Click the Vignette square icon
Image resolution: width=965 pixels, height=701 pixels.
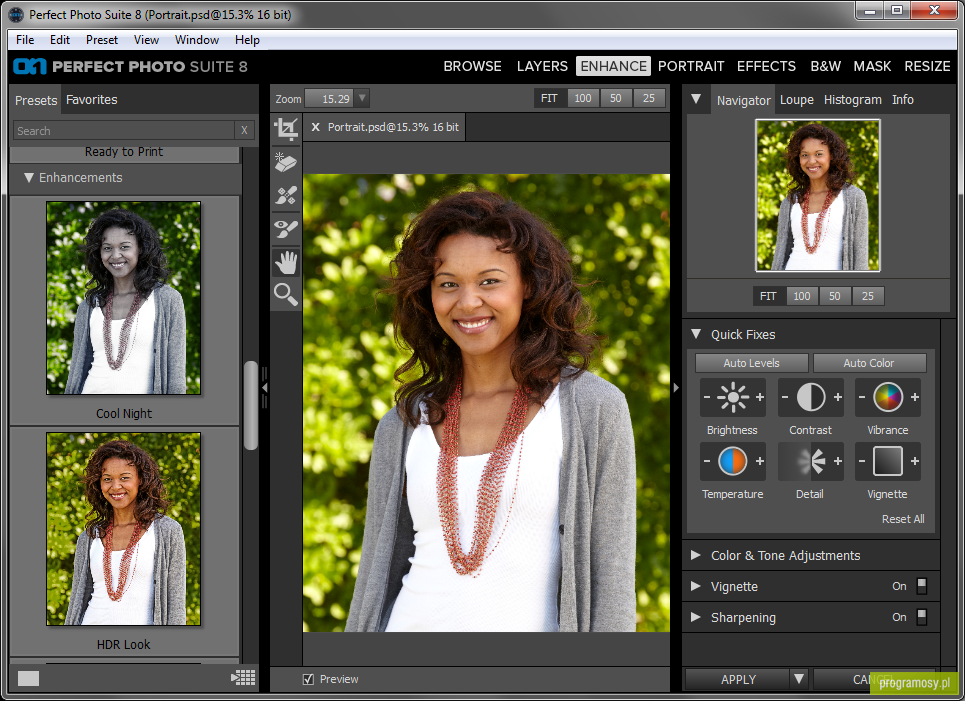pos(888,461)
